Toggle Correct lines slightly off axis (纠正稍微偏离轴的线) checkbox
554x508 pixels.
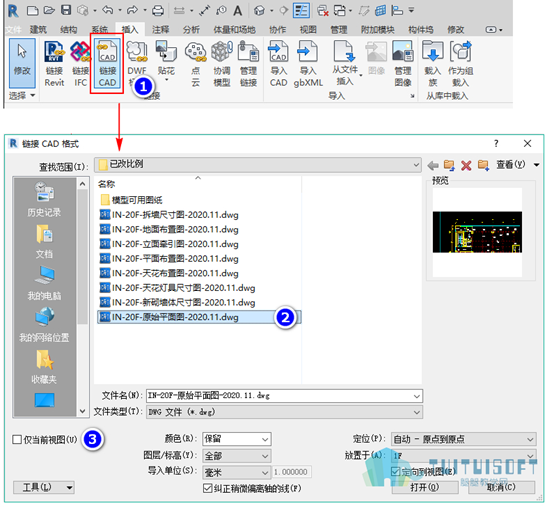pos(207,488)
